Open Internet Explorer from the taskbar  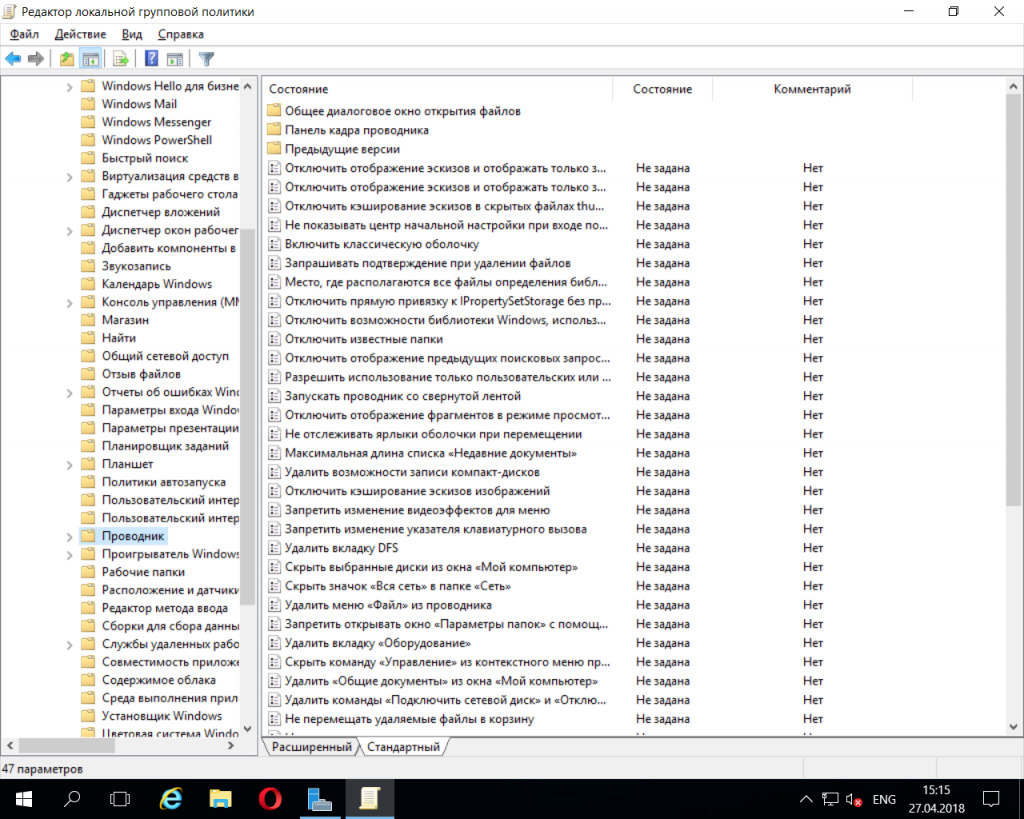coord(171,799)
